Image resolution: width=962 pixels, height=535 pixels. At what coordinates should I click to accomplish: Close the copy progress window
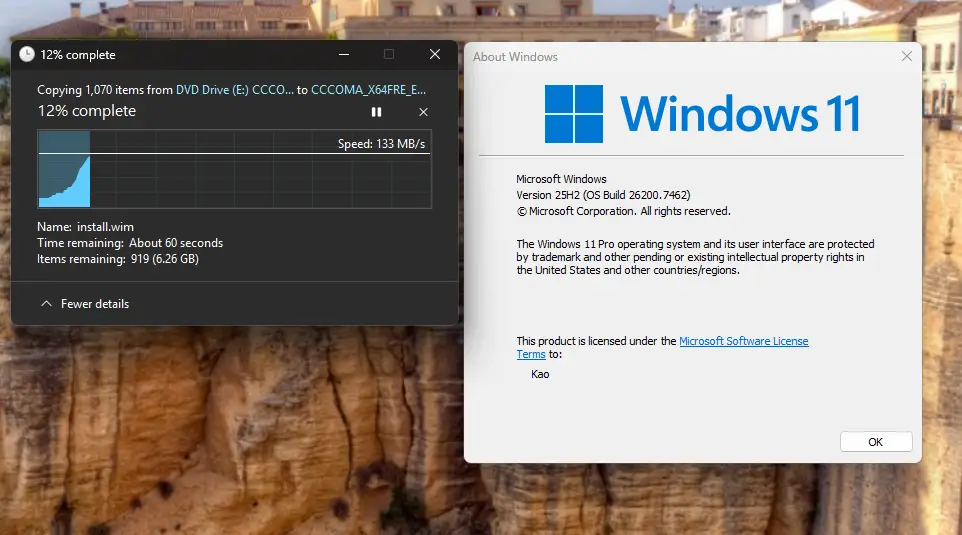[435, 55]
